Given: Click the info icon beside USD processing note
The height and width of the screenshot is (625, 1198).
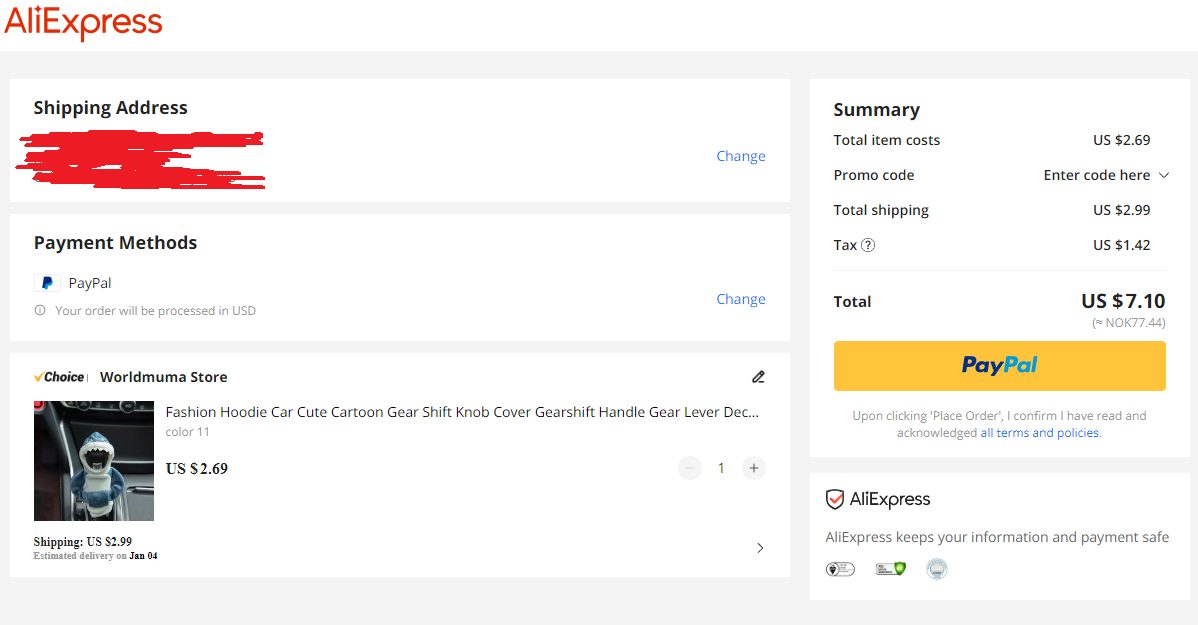Looking at the screenshot, I should (40, 310).
